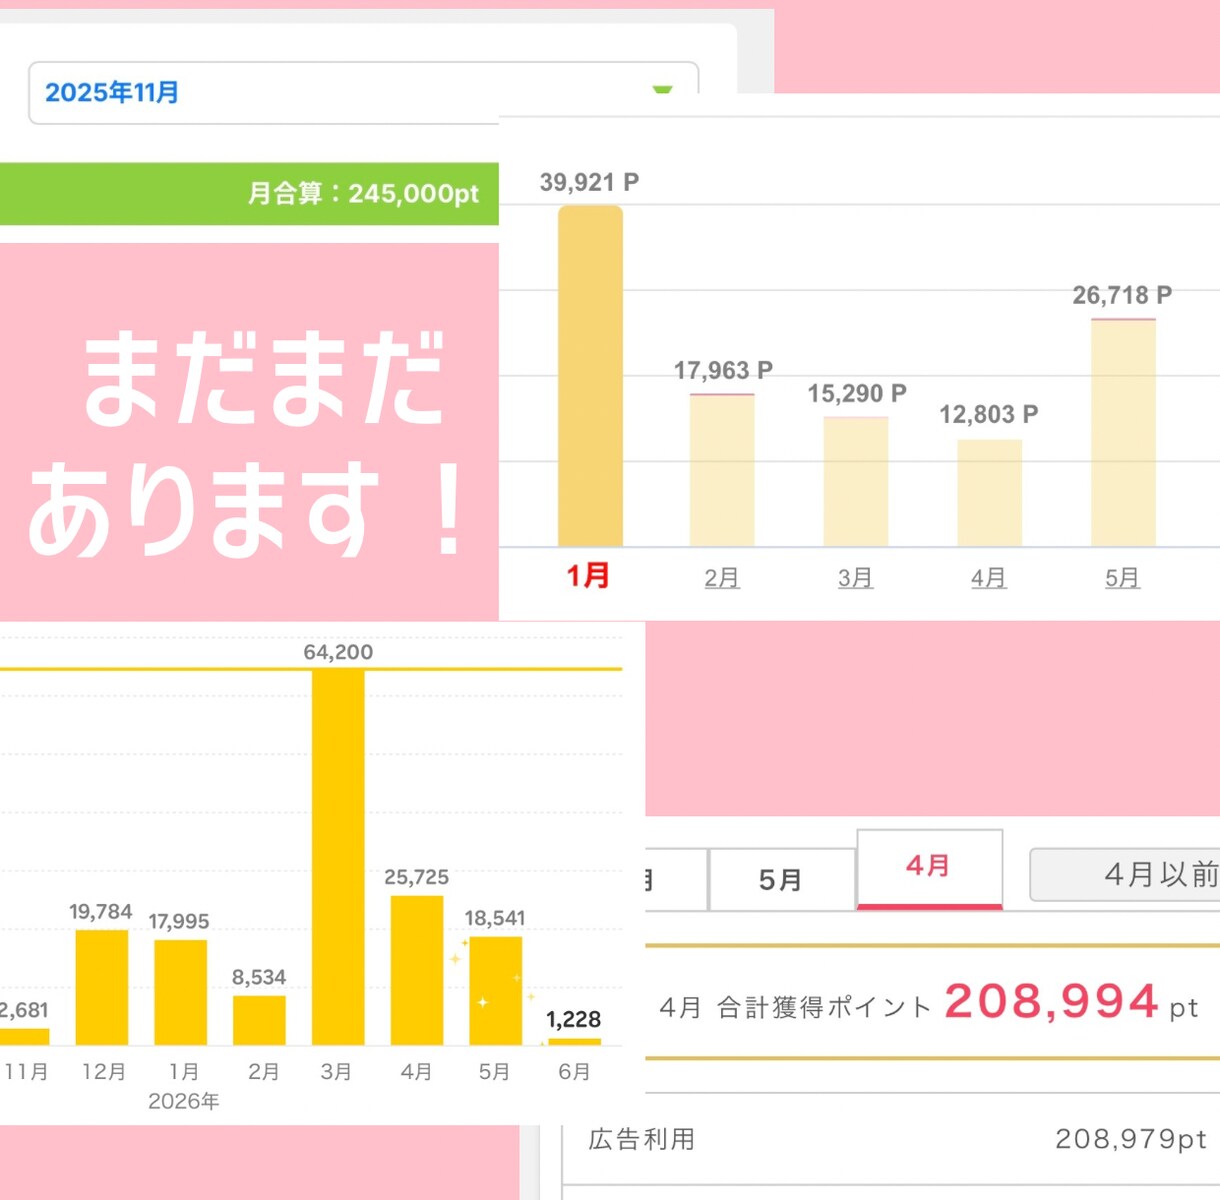Click the 208,979pt value in 広告利用 row

pos(1131,1139)
